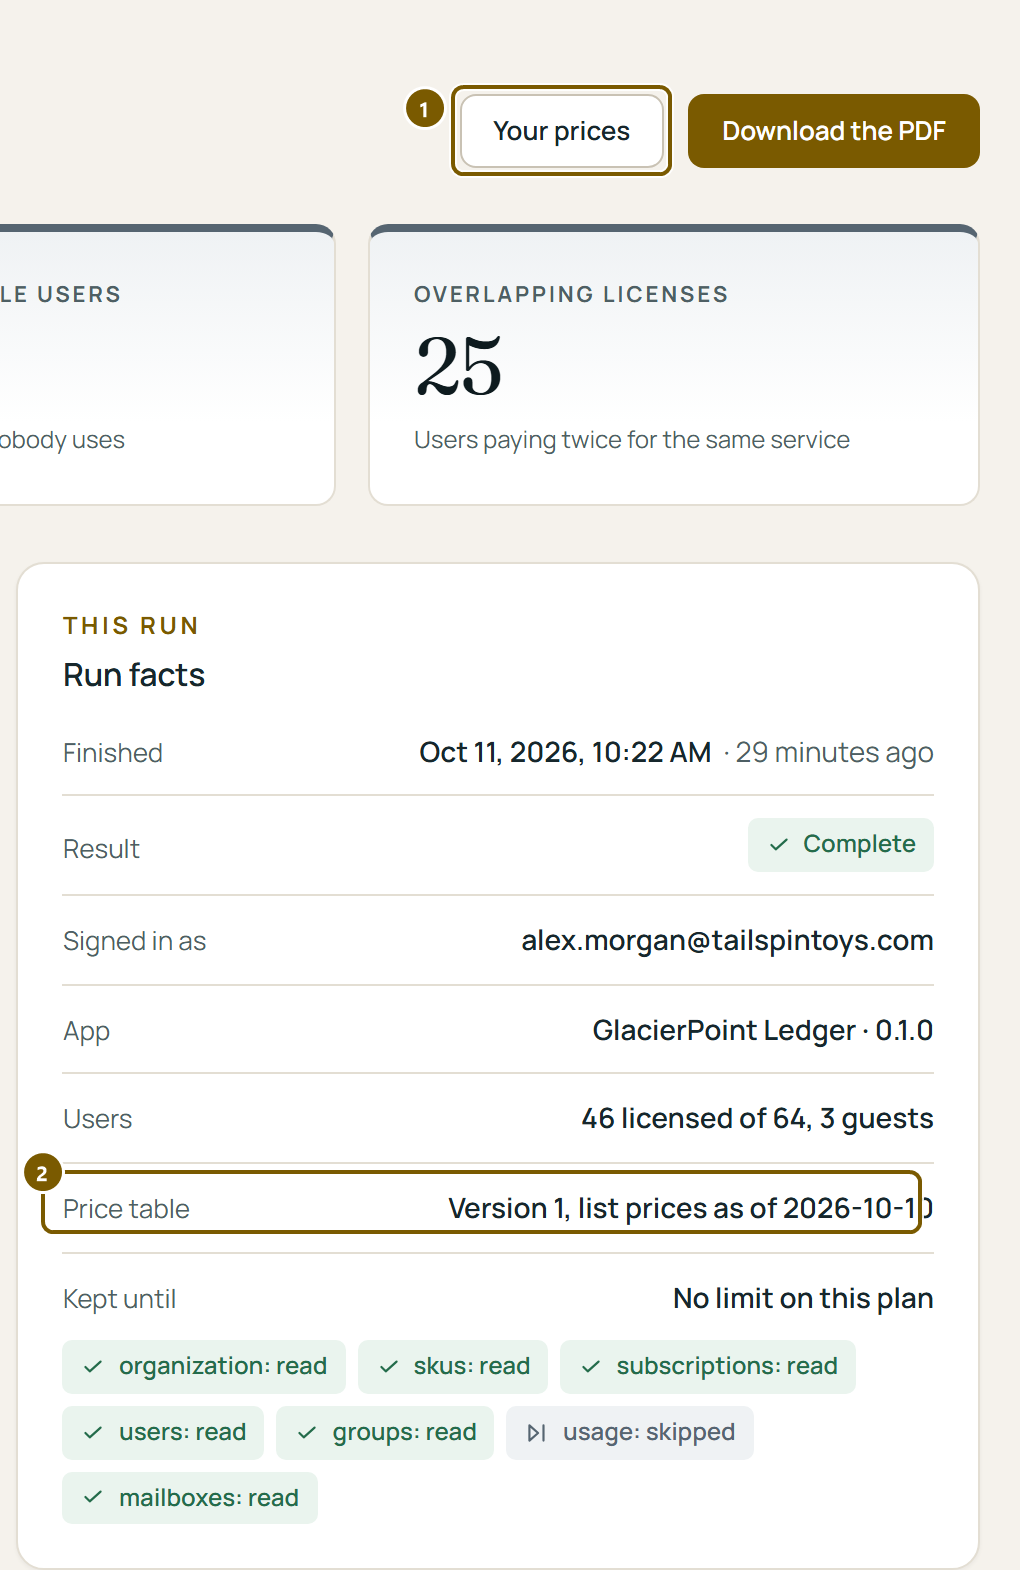Click the 'Result' row label
1020x1570 pixels.
coord(101,849)
